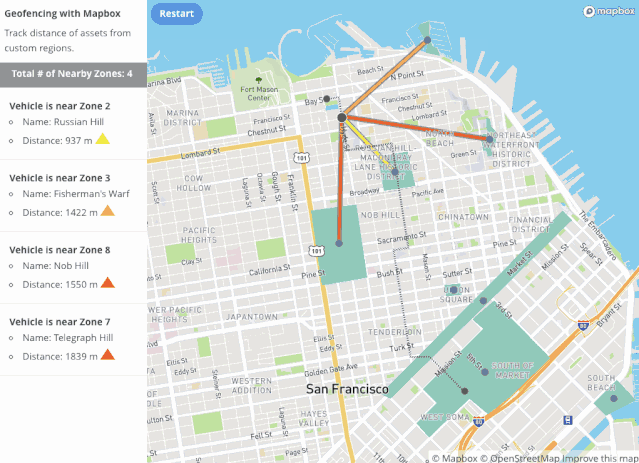Click the 101 highway shield near Pine St
Image resolution: width=639 pixels, height=463 pixels.
coord(317,251)
